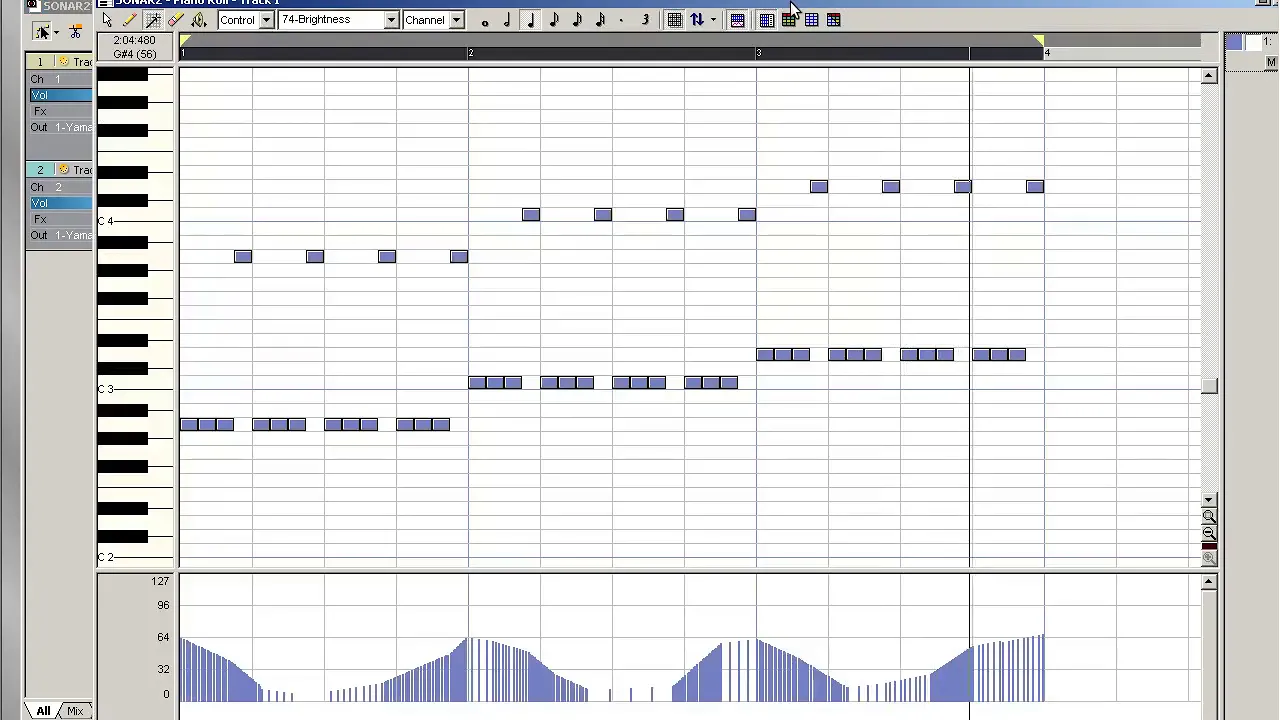This screenshot has width=1280, height=720.
Task: Click the C 3 piano key
Action: click(x=135, y=389)
